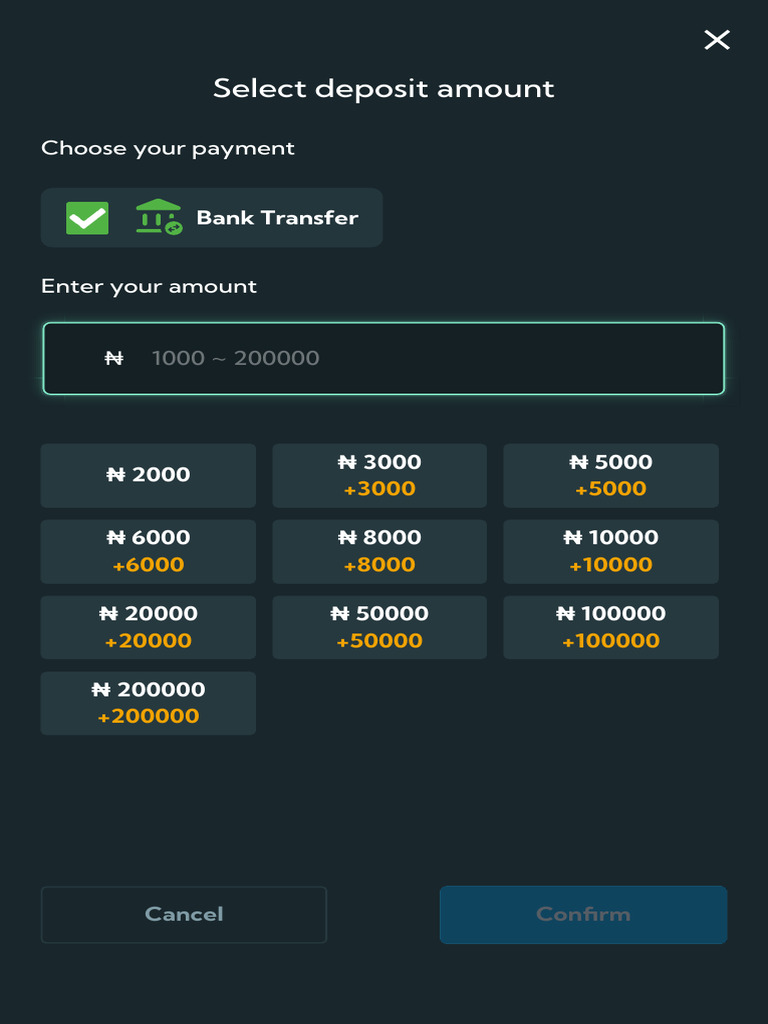Click the bank building icon
Image resolution: width=768 pixels, height=1024 pixels.
tap(158, 218)
